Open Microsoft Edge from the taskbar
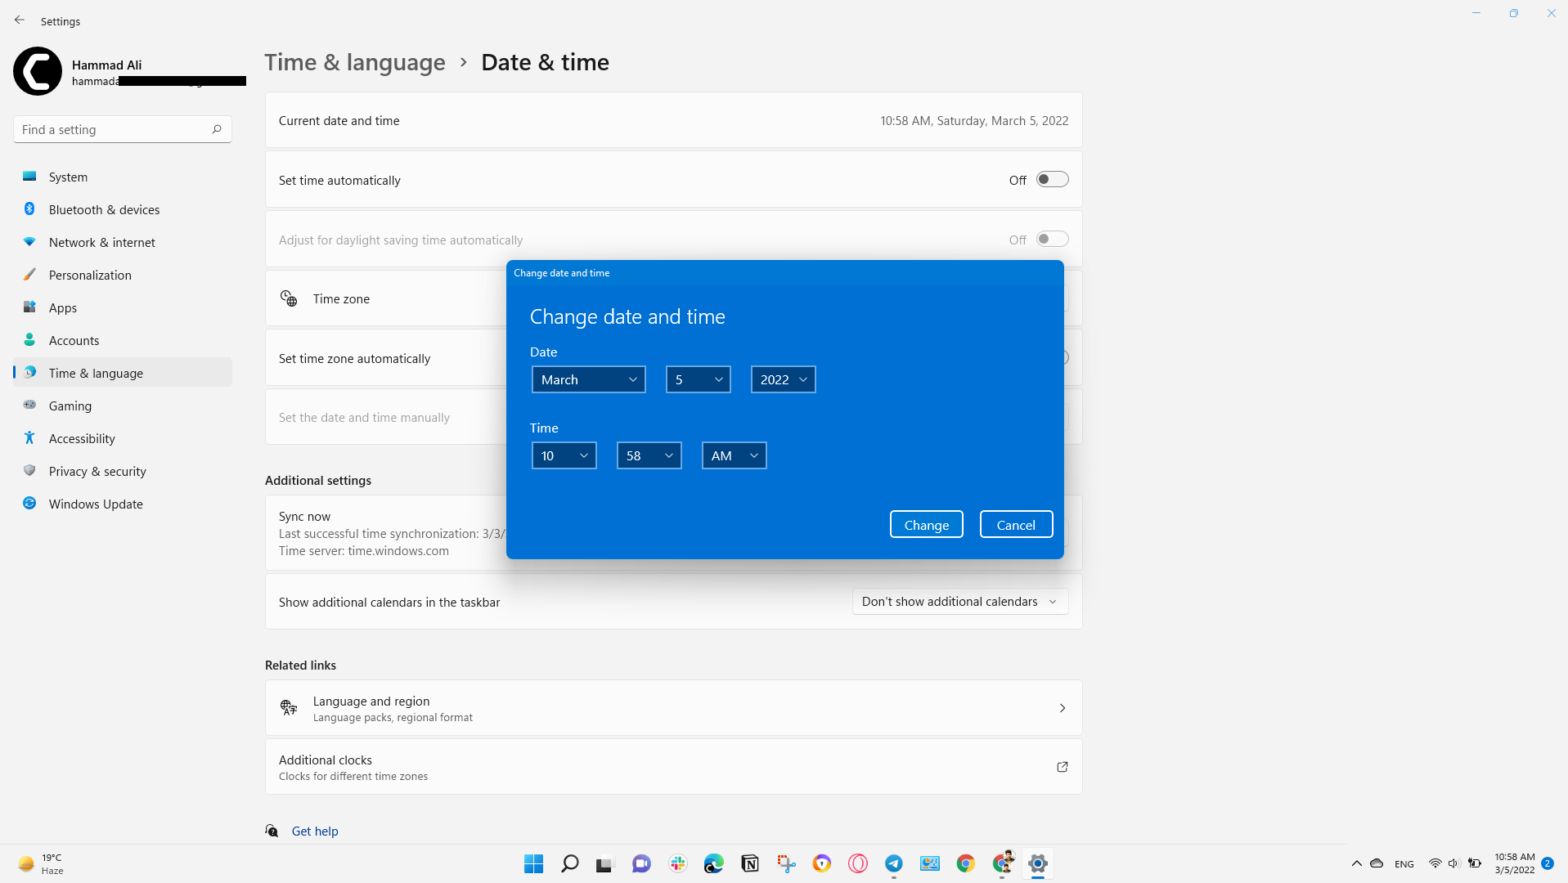The image size is (1568, 883). pyautogui.click(x=713, y=864)
